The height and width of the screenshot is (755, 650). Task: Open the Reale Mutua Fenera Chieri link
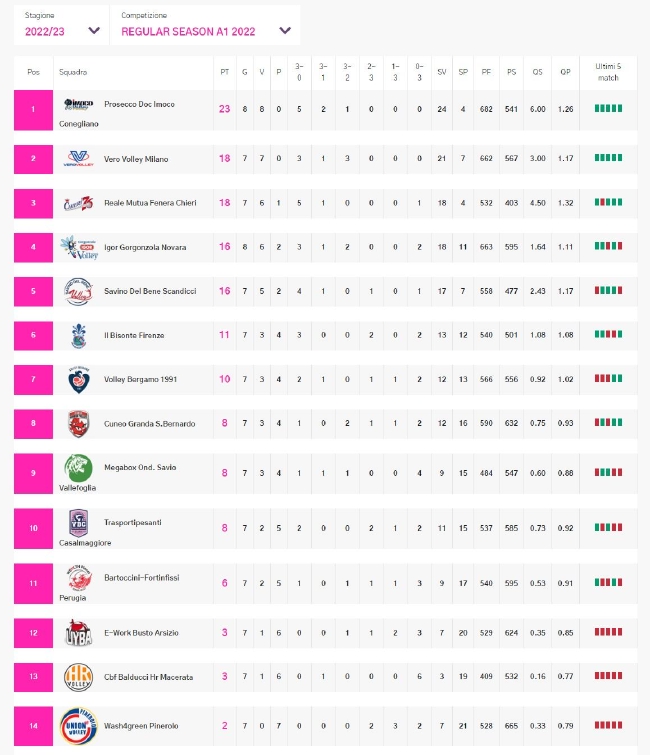tap(150, 203)
